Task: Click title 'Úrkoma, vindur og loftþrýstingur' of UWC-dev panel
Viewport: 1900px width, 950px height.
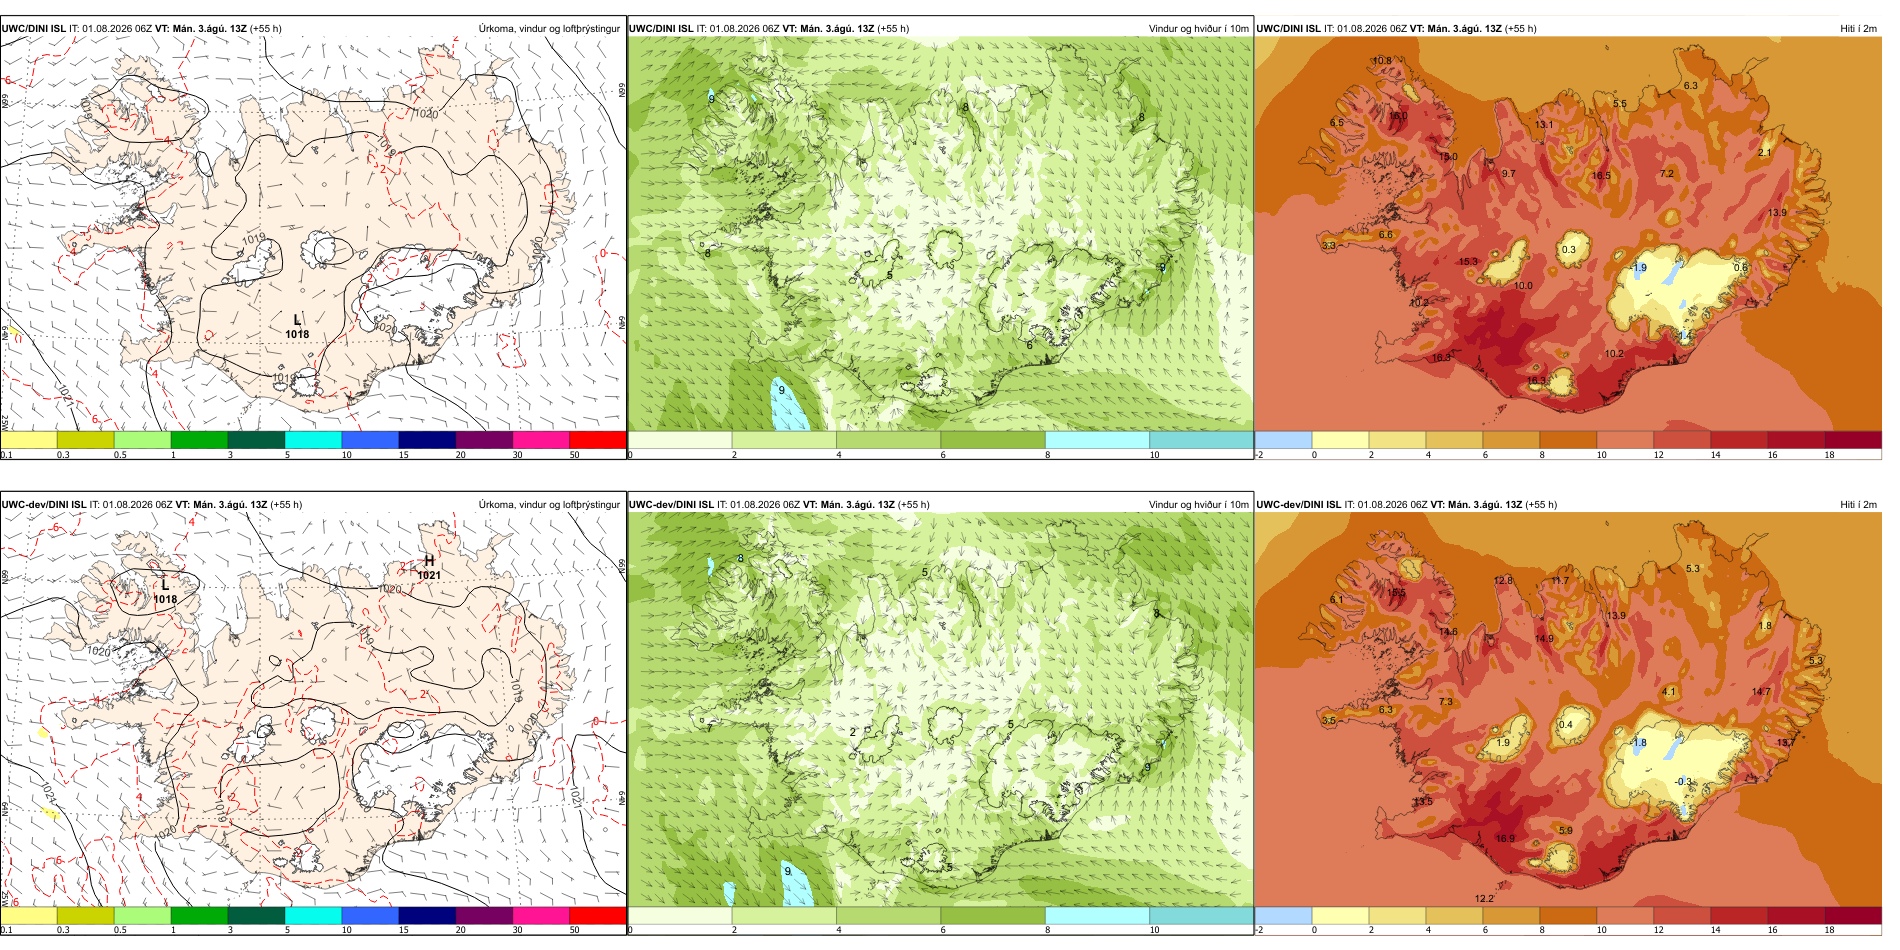Action: coord(549,504)
